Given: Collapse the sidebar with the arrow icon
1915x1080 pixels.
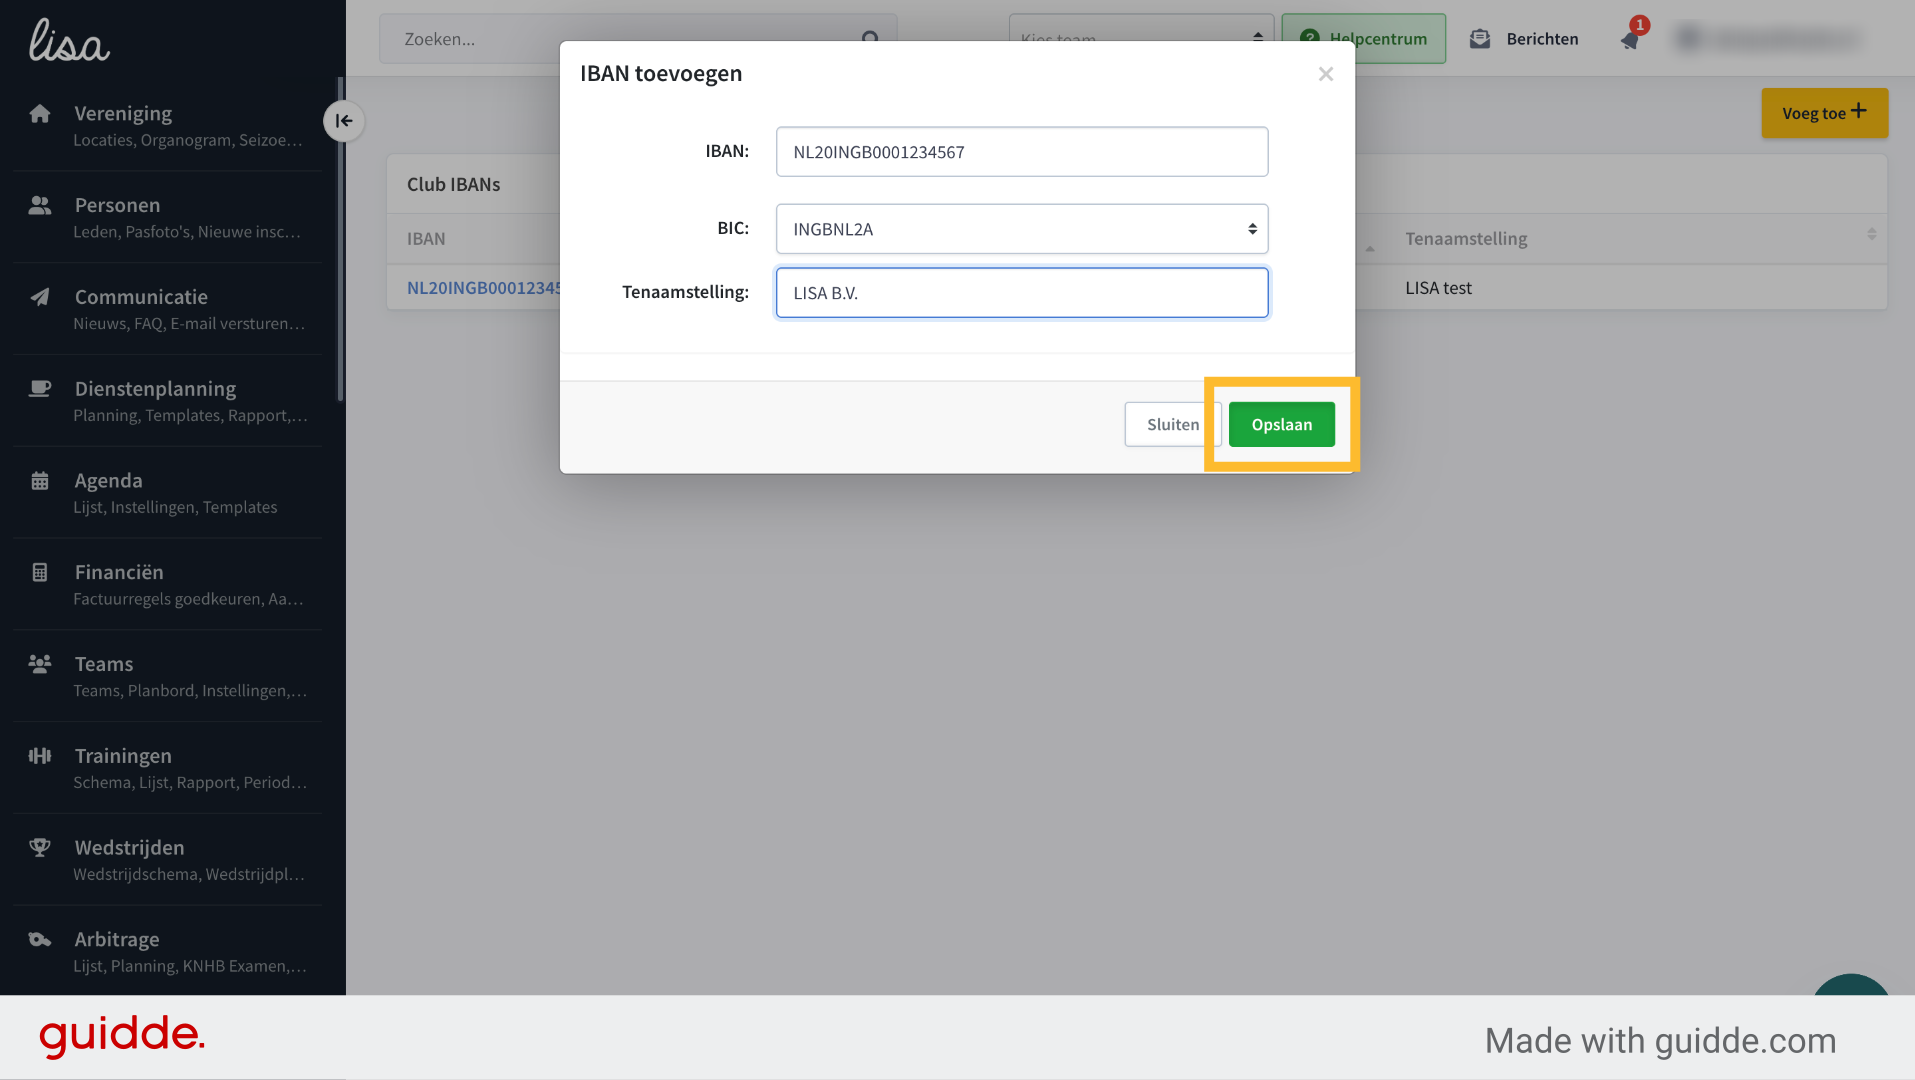Looking at the screenshot, I should (x=344, y=121).
